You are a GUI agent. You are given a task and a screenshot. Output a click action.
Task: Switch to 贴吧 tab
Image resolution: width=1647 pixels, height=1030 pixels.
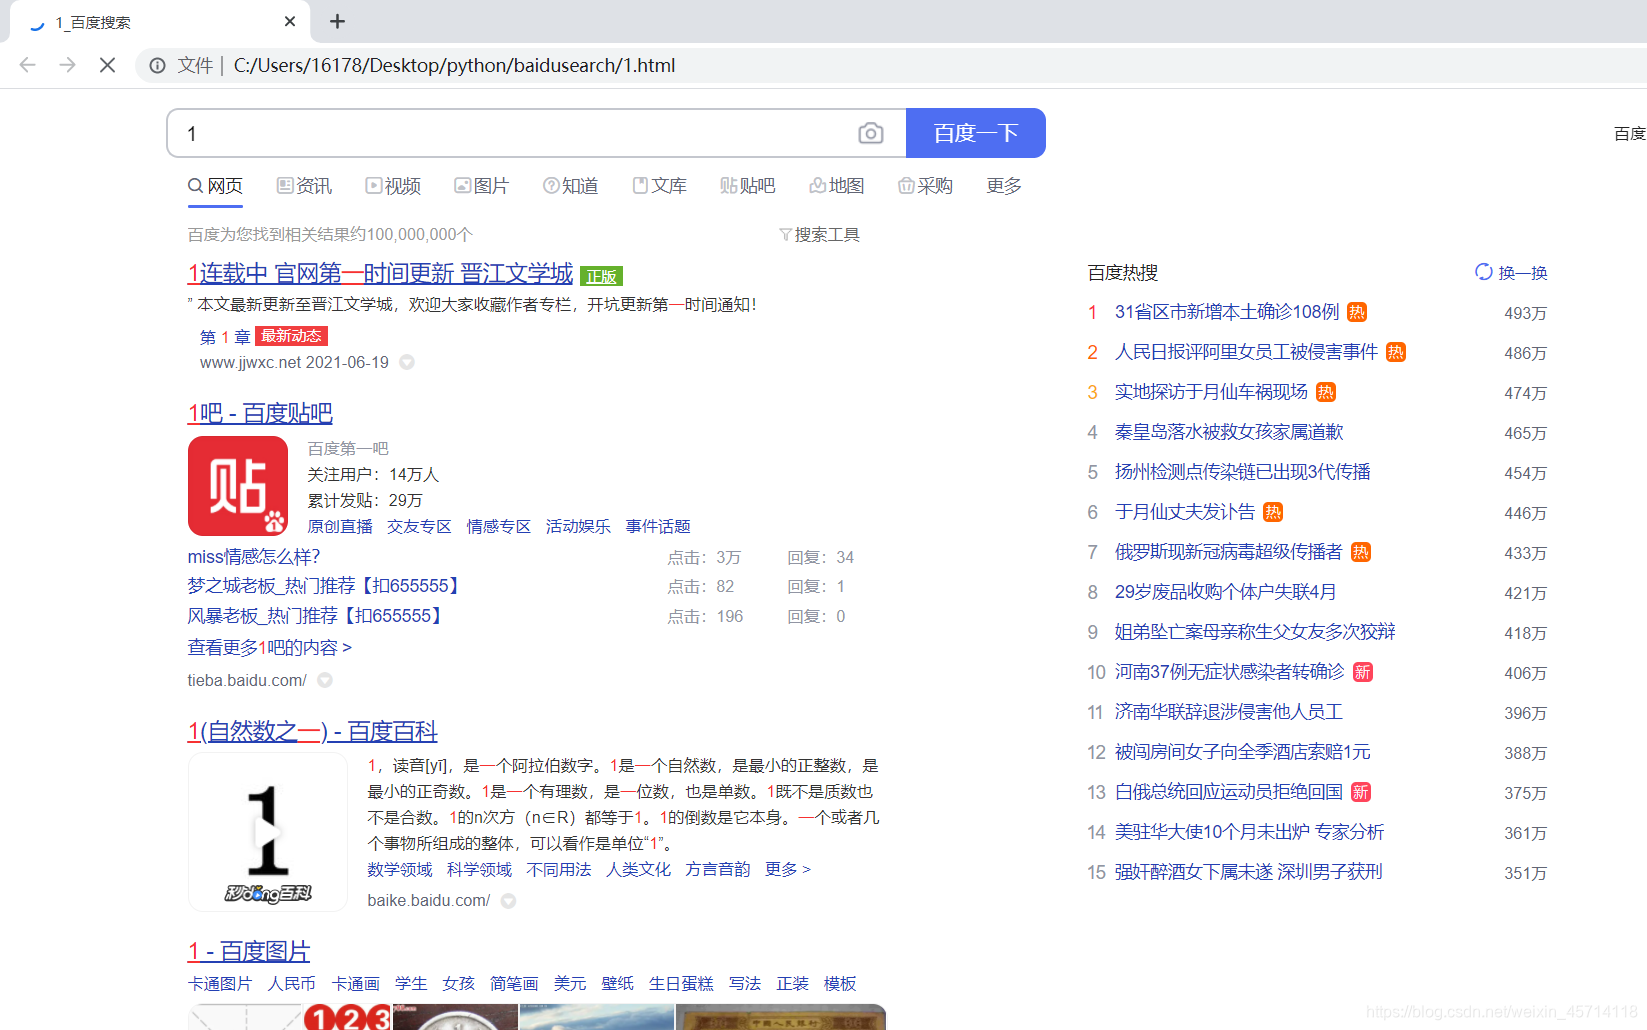[x=747, y=186]
